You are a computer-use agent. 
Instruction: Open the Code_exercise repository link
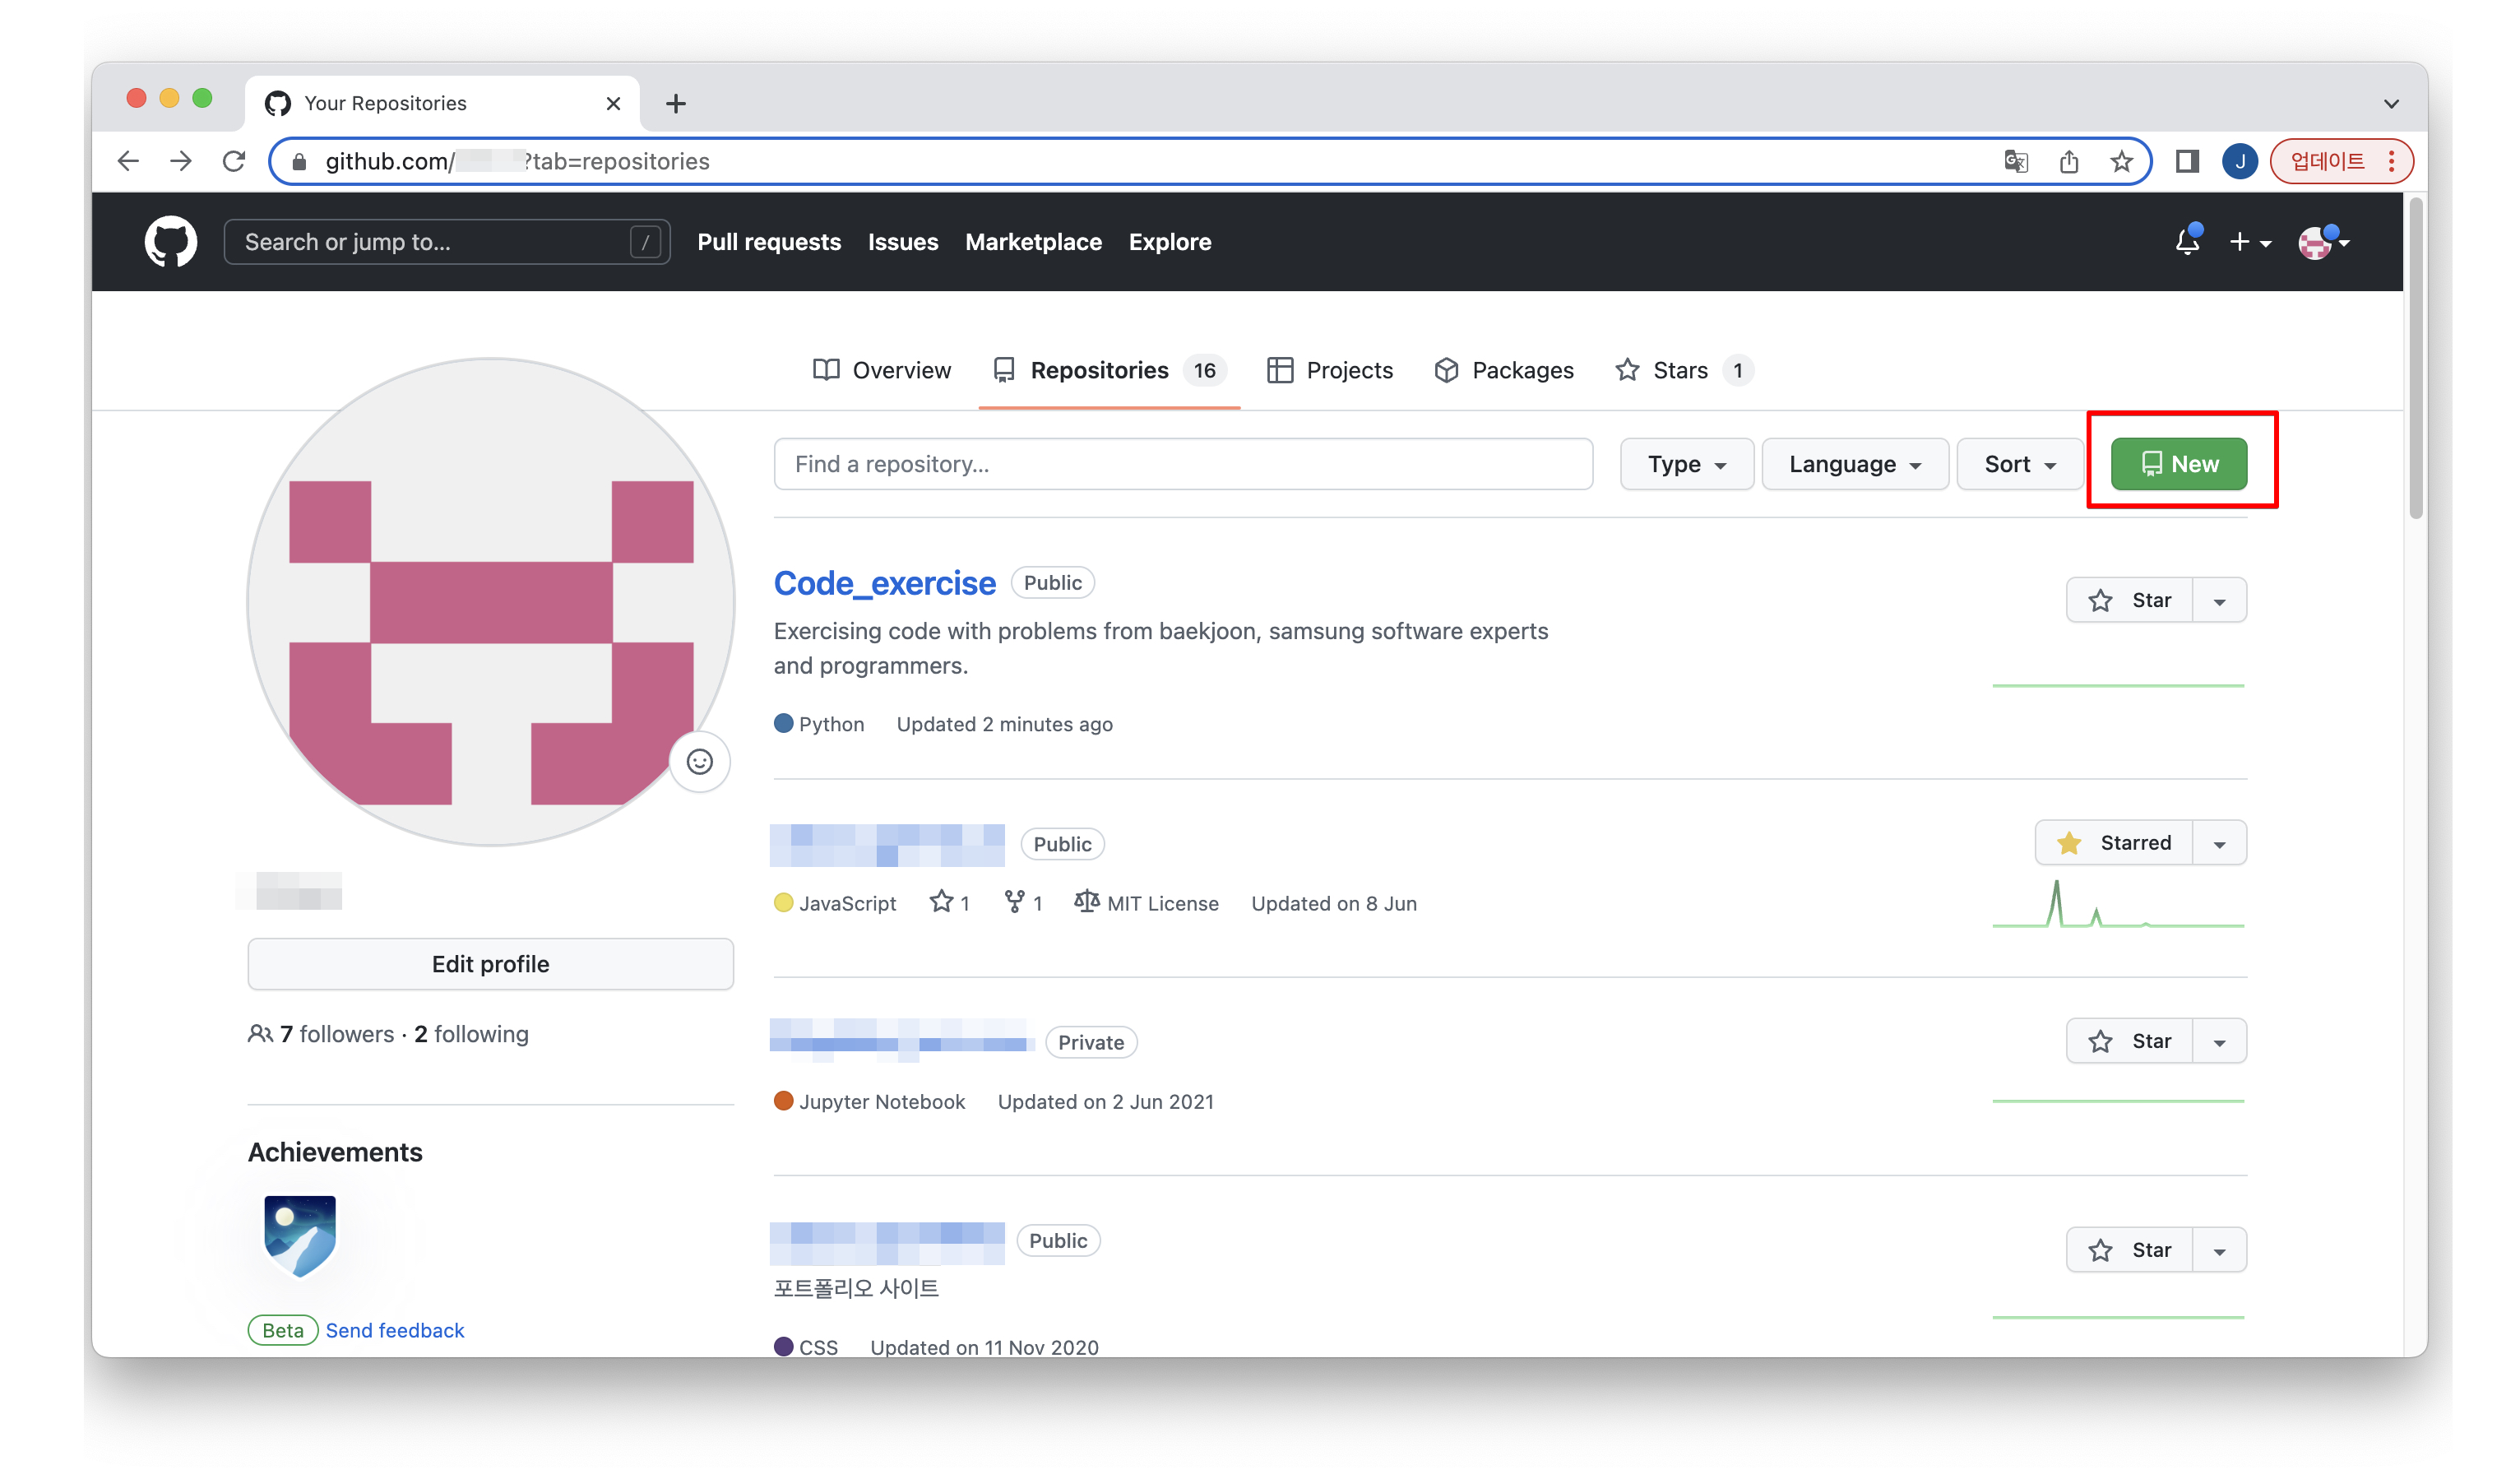tap(884, 583)
